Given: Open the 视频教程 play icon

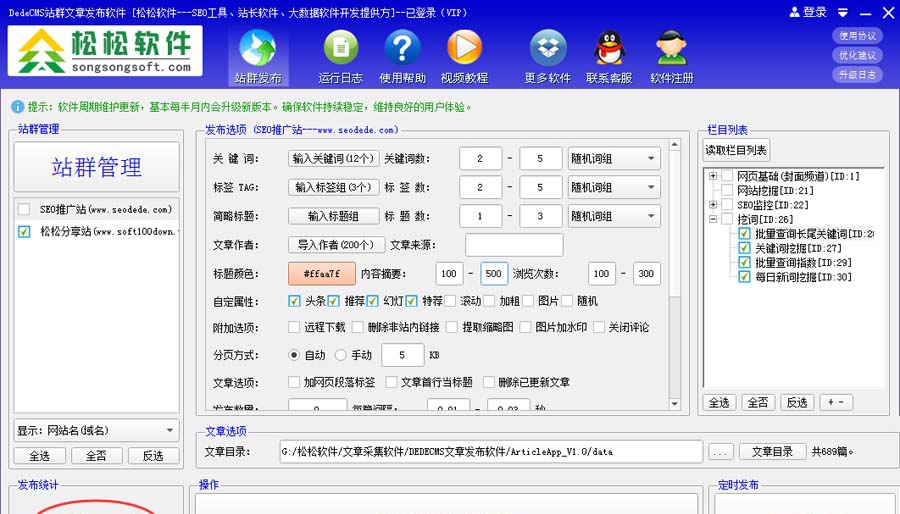Looking at the screenshot, I should [464, 56].
